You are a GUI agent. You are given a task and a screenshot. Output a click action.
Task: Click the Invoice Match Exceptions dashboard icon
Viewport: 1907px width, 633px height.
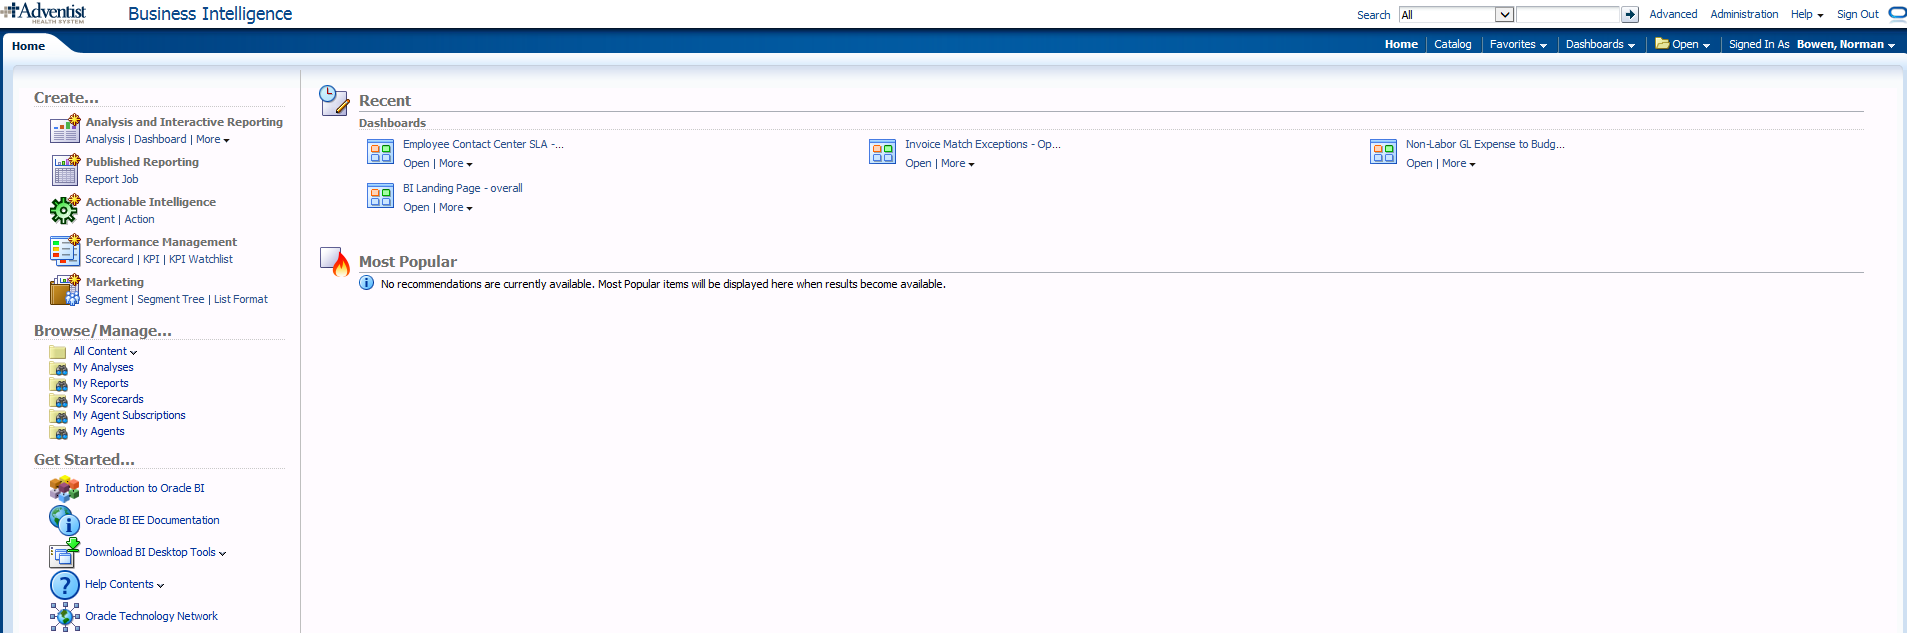(x=882, y=152)
